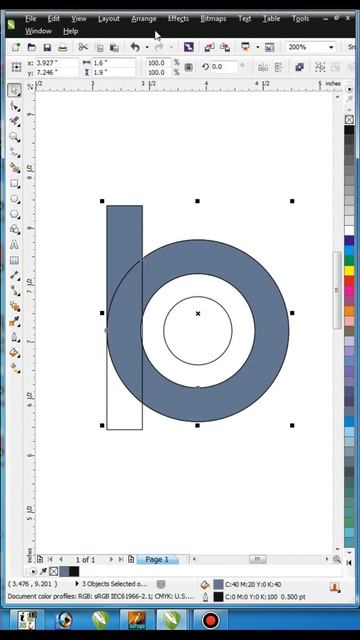The image size is (360, 640).
Task: Click the Import icon
Action: pos(209,47)
